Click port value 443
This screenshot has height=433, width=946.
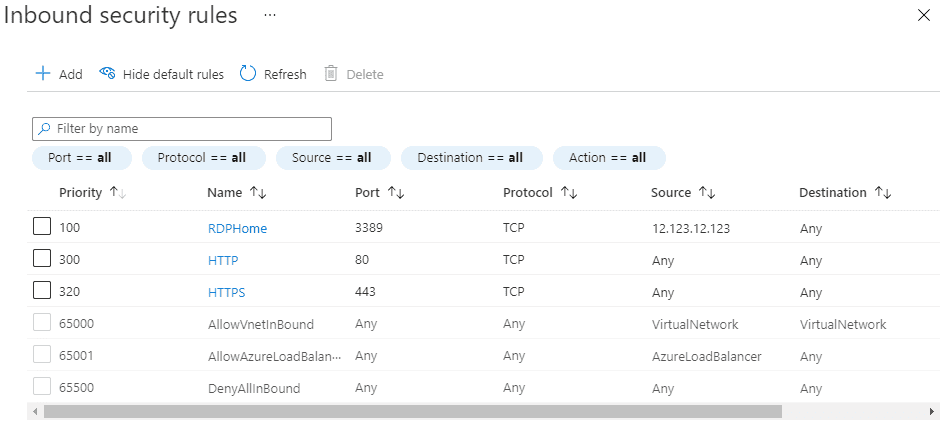coord(365,291)
